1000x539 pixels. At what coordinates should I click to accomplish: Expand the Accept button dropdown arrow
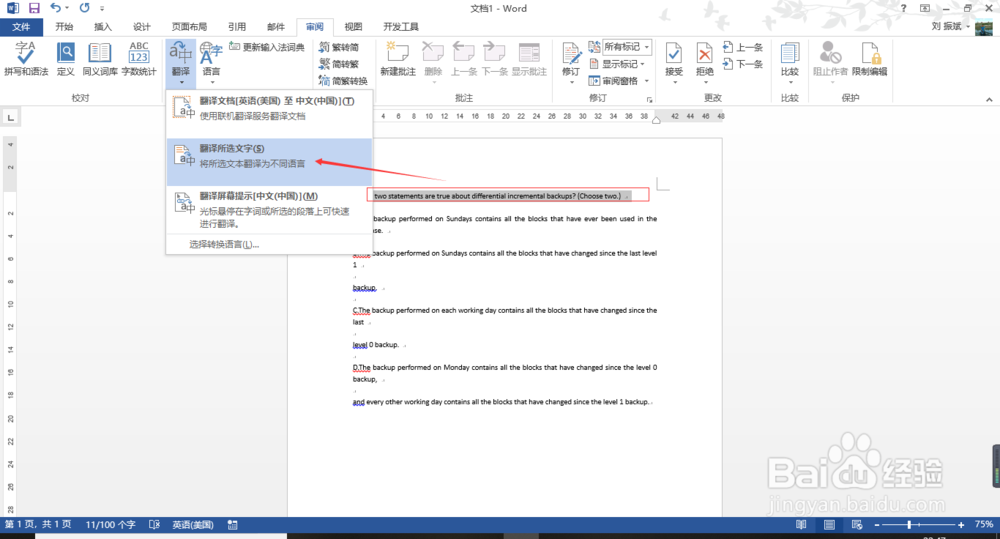coord(674,82)
